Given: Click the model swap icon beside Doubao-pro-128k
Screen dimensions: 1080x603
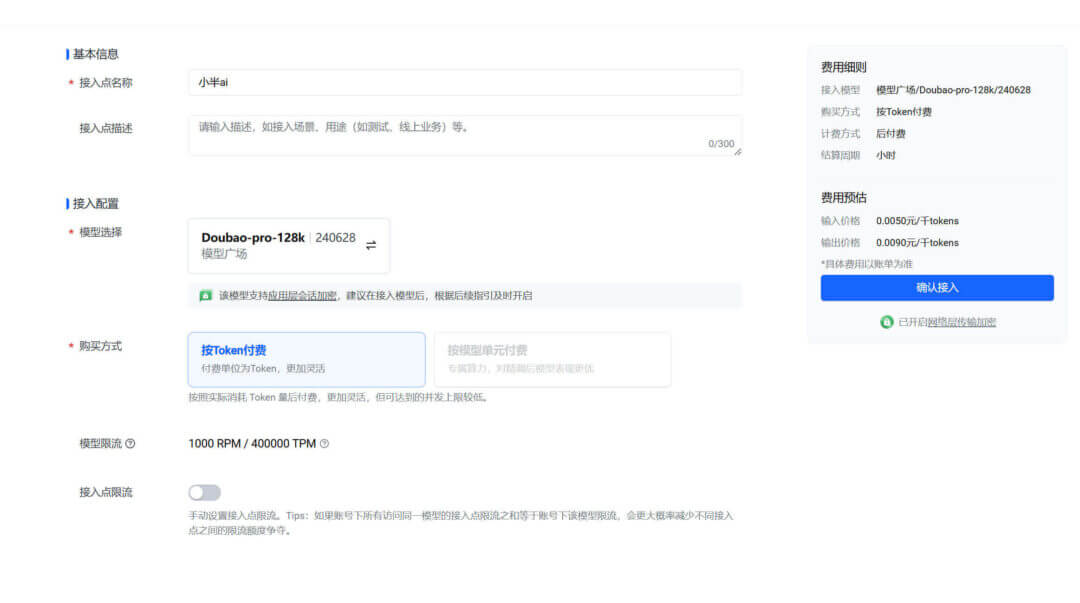Looking at the screenshot, I should [x=372, y=243].
